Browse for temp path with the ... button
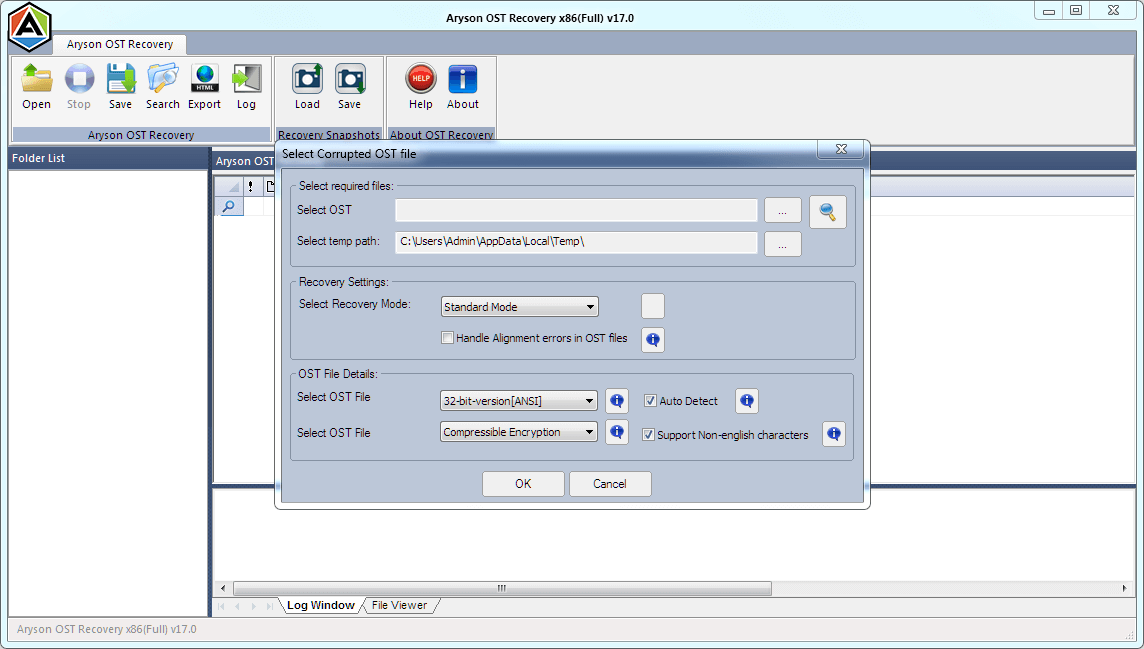Screen dimensions: 1144x649 click(x=783, y=244)
